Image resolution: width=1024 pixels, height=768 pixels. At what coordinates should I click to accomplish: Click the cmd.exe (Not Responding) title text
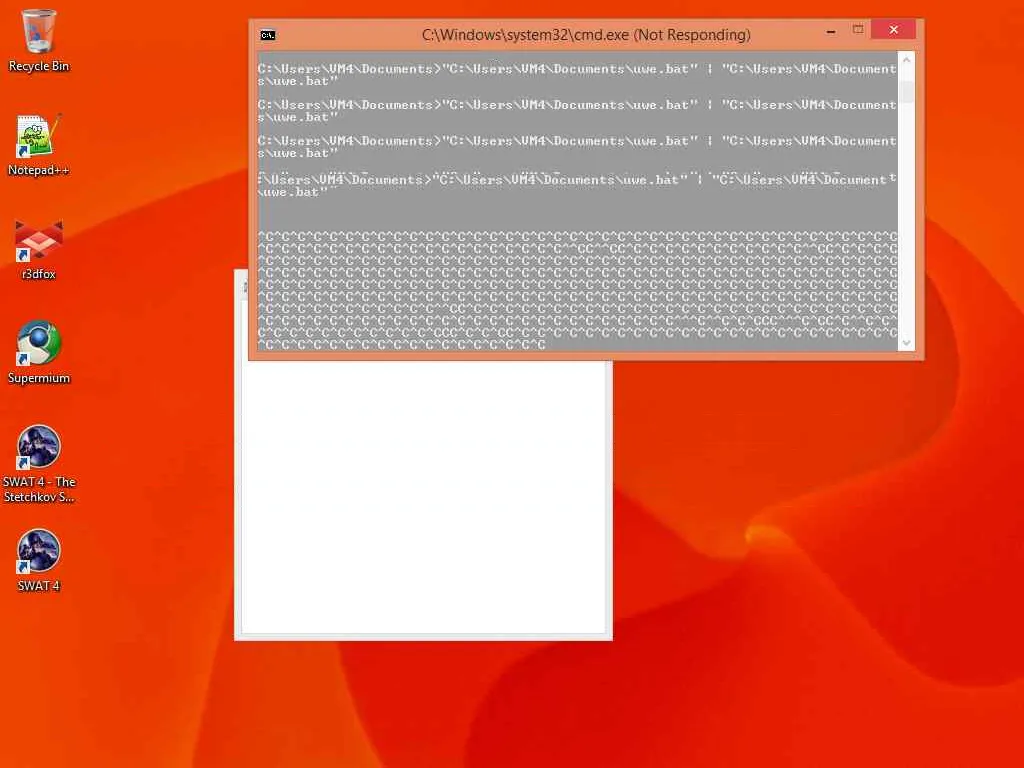[x=586, y=35]
